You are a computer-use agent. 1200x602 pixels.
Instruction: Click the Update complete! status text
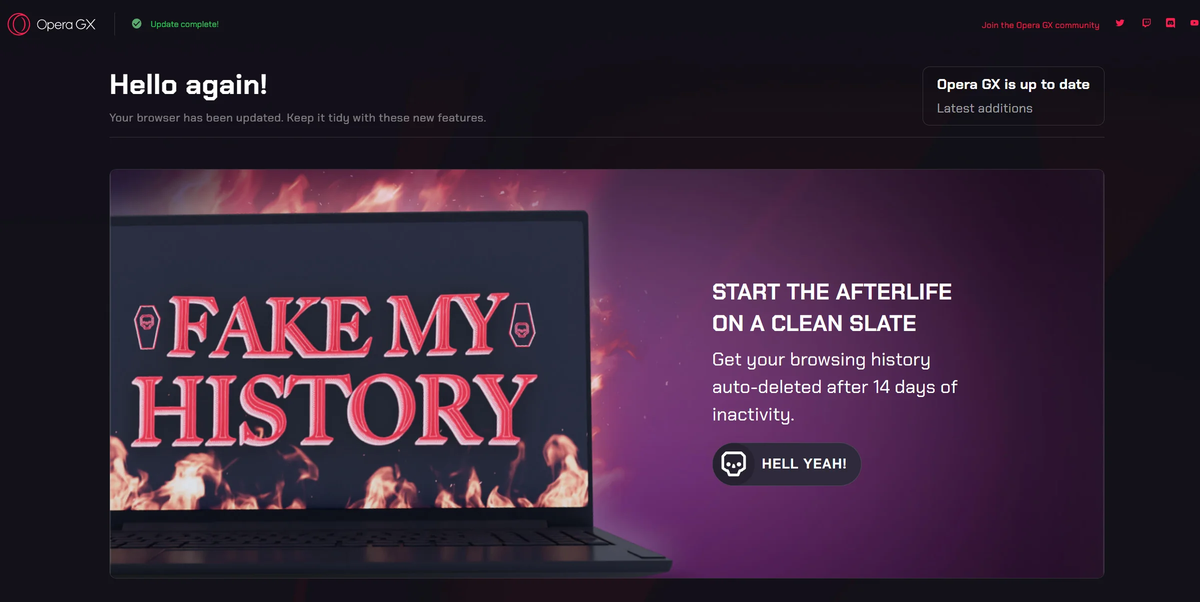coord(184,24)
